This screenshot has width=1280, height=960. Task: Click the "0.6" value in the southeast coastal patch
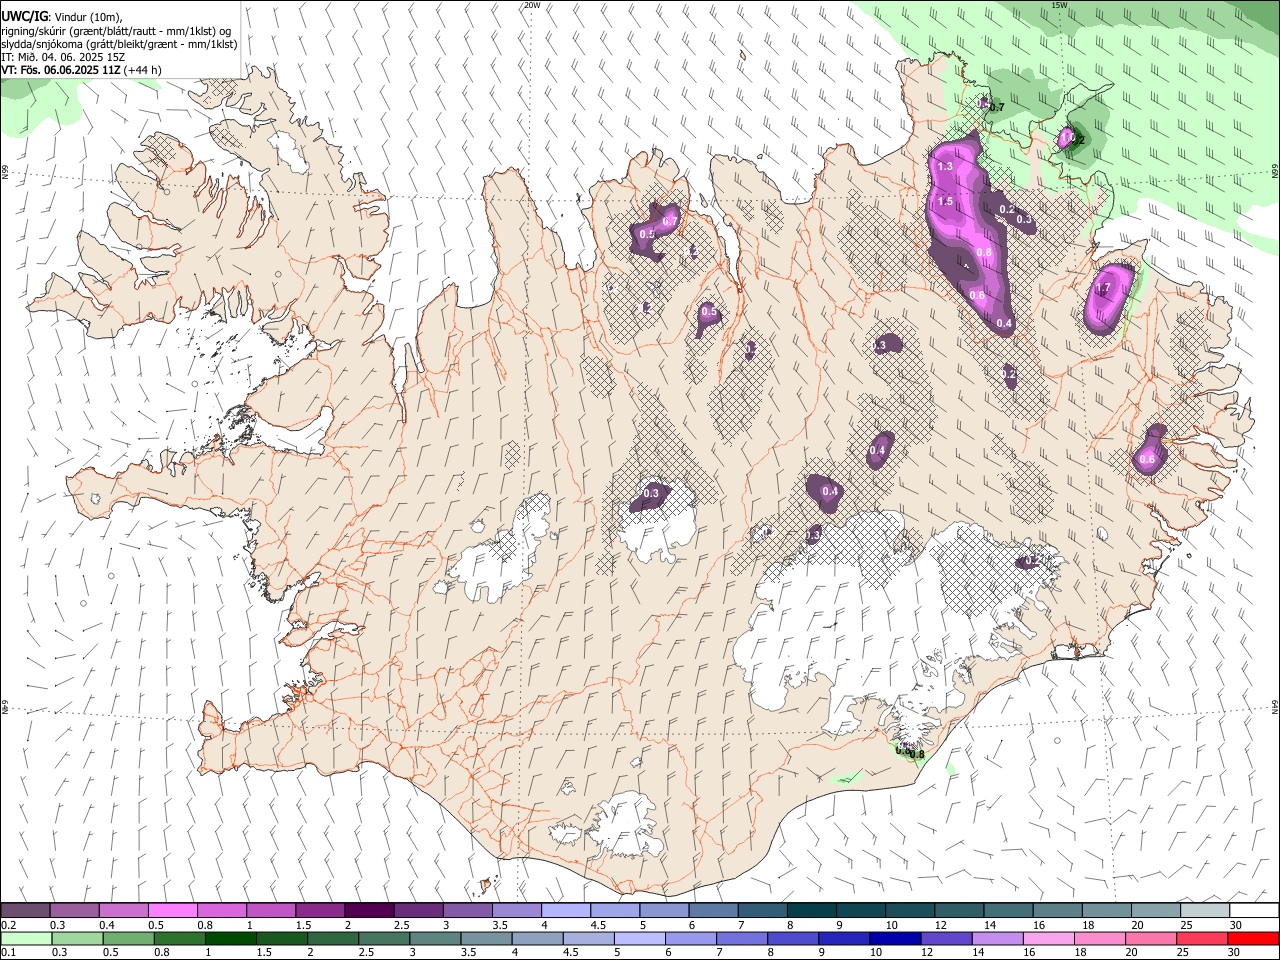(x=1148, y=460)
